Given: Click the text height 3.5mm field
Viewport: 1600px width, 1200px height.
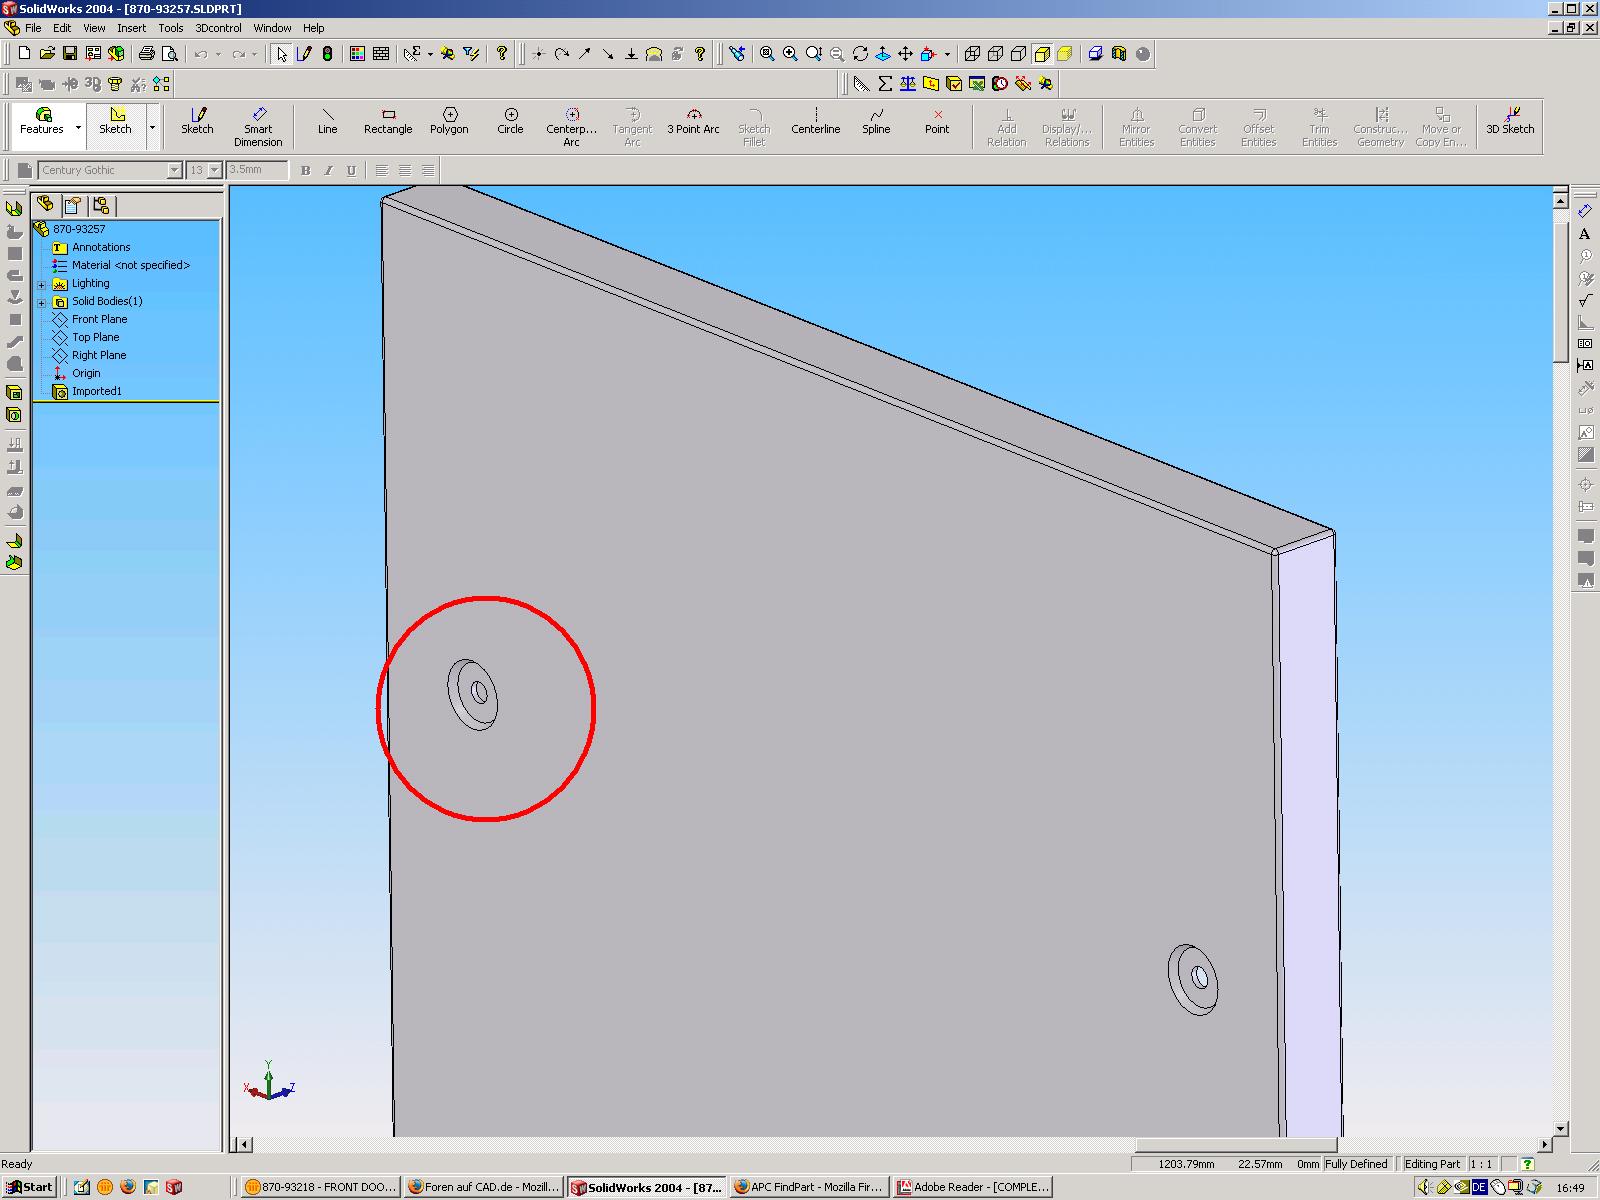Looking at the screenshot, I should [x=257, y=171].
